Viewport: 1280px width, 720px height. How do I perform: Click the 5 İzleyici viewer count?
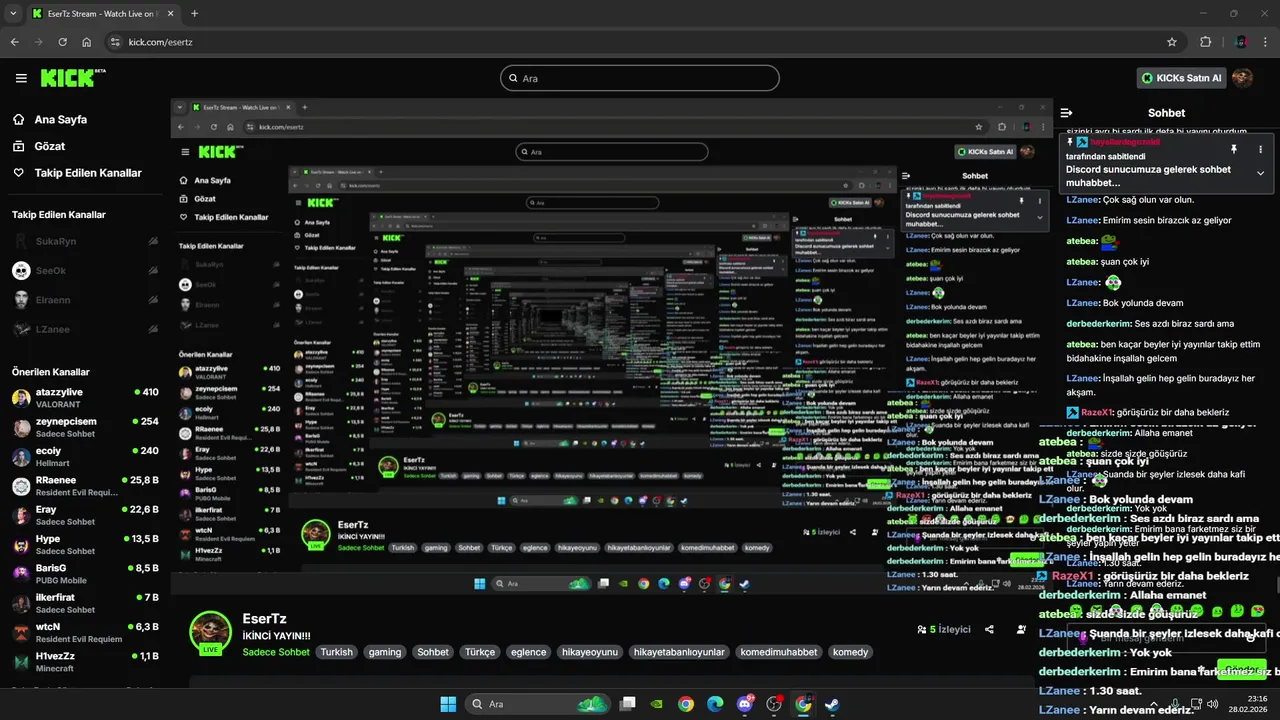944,629
